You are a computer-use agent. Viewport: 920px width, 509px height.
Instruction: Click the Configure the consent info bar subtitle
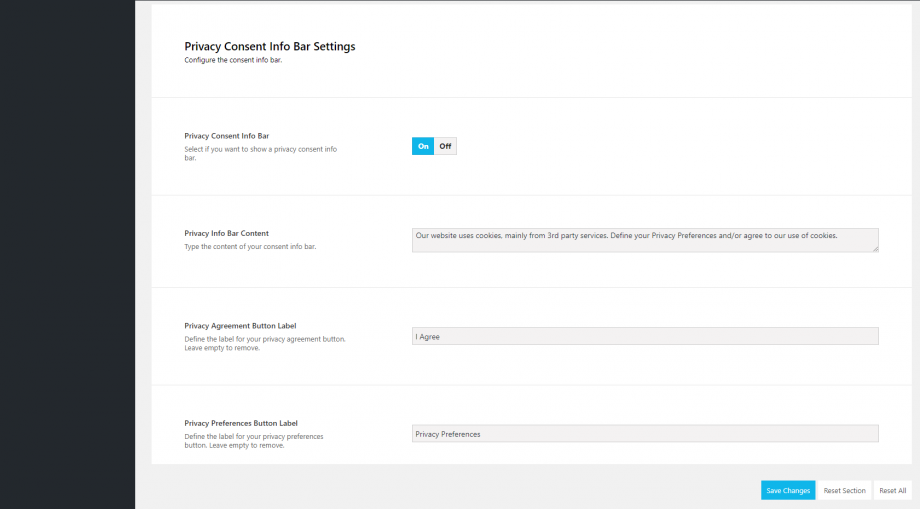[233, 60]
